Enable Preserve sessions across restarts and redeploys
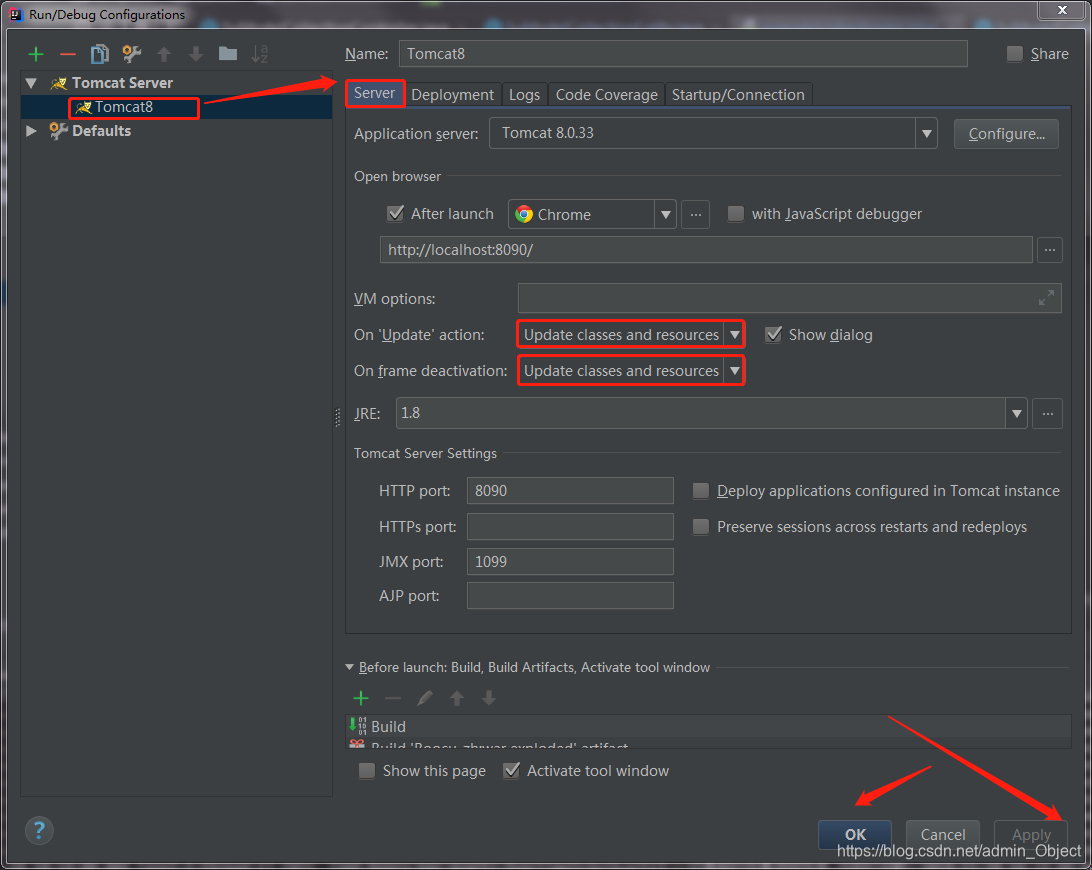 [x=701, y=527]
